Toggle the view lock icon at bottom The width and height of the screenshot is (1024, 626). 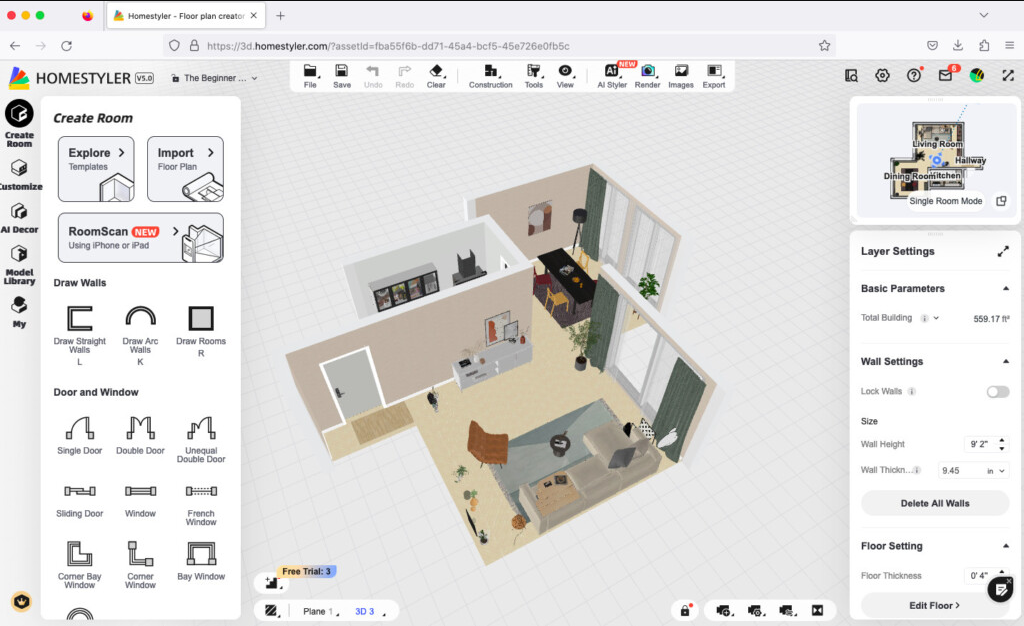pyautogui.click(x=684, y=610)
